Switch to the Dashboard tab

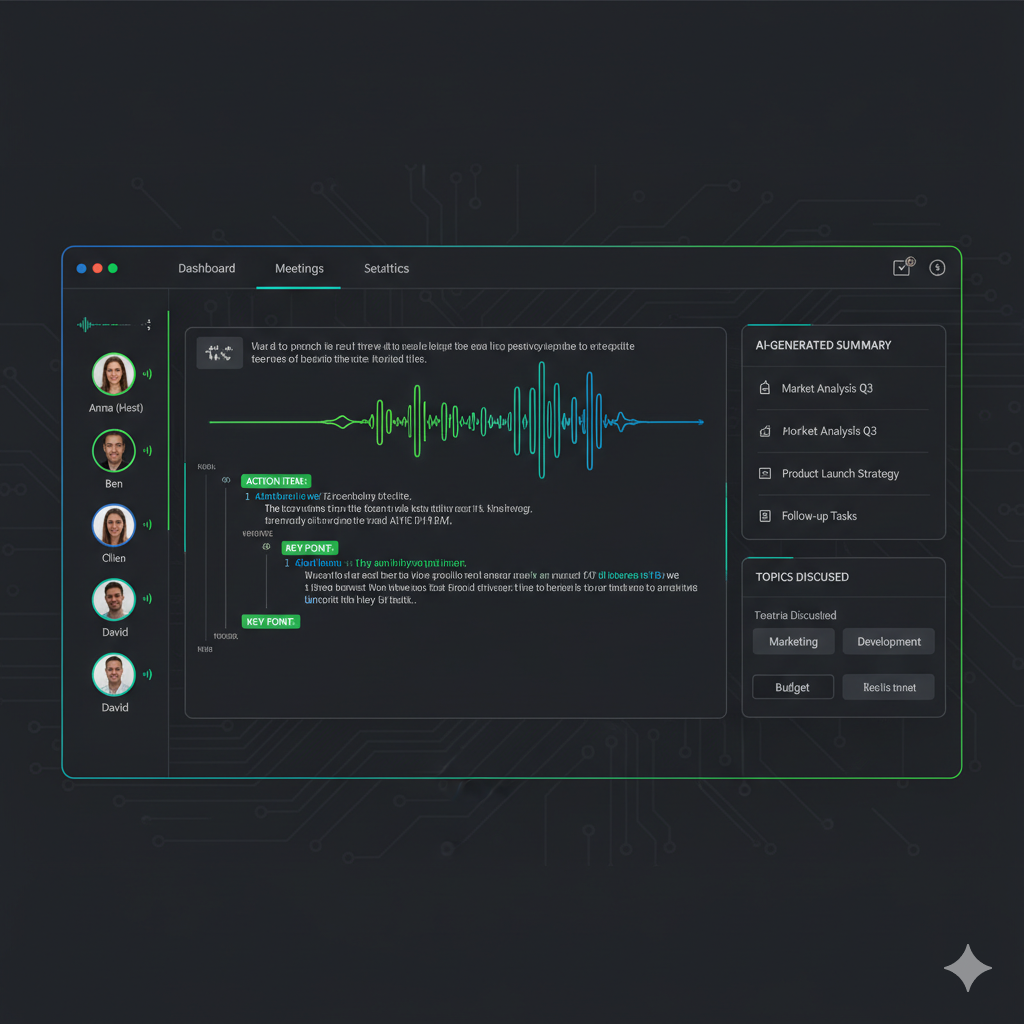[x=206, y=268]
